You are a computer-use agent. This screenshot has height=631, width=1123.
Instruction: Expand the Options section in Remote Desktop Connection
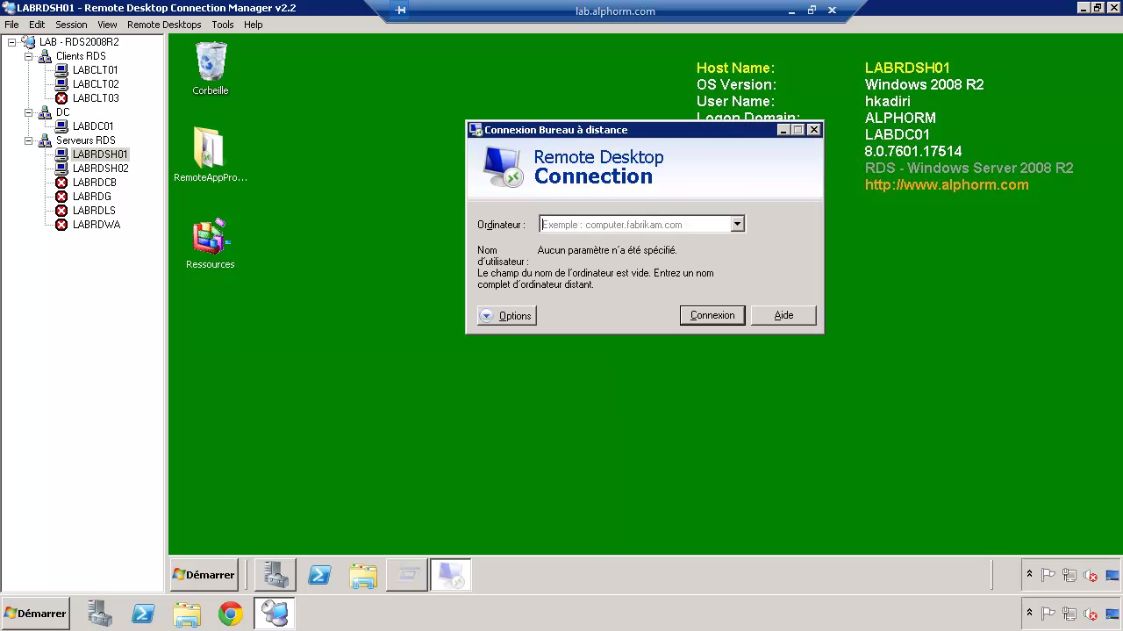point(507,315)
